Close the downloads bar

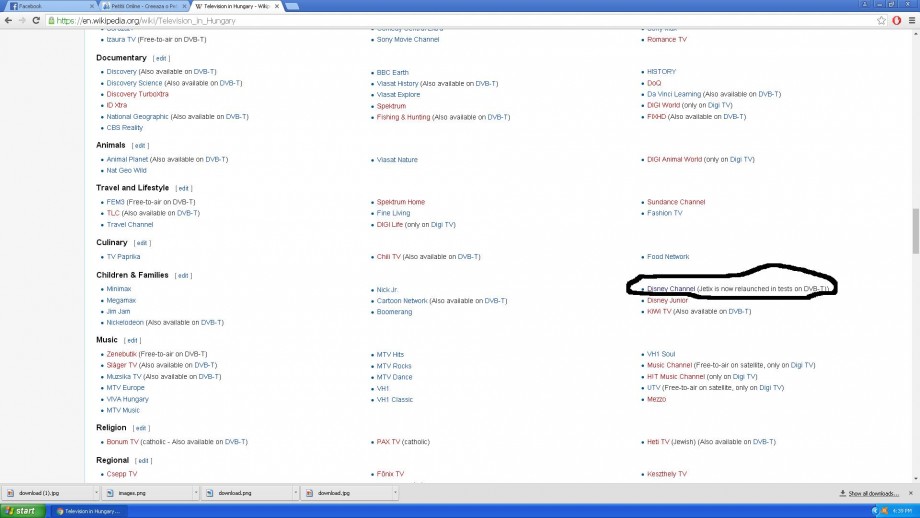911,493
